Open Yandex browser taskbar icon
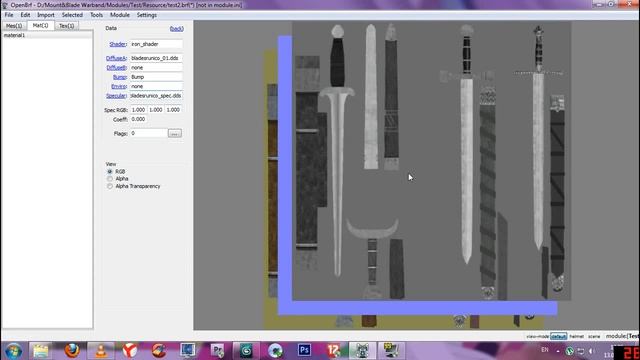Viewport: 640px width, 360px height. [130, 351]
